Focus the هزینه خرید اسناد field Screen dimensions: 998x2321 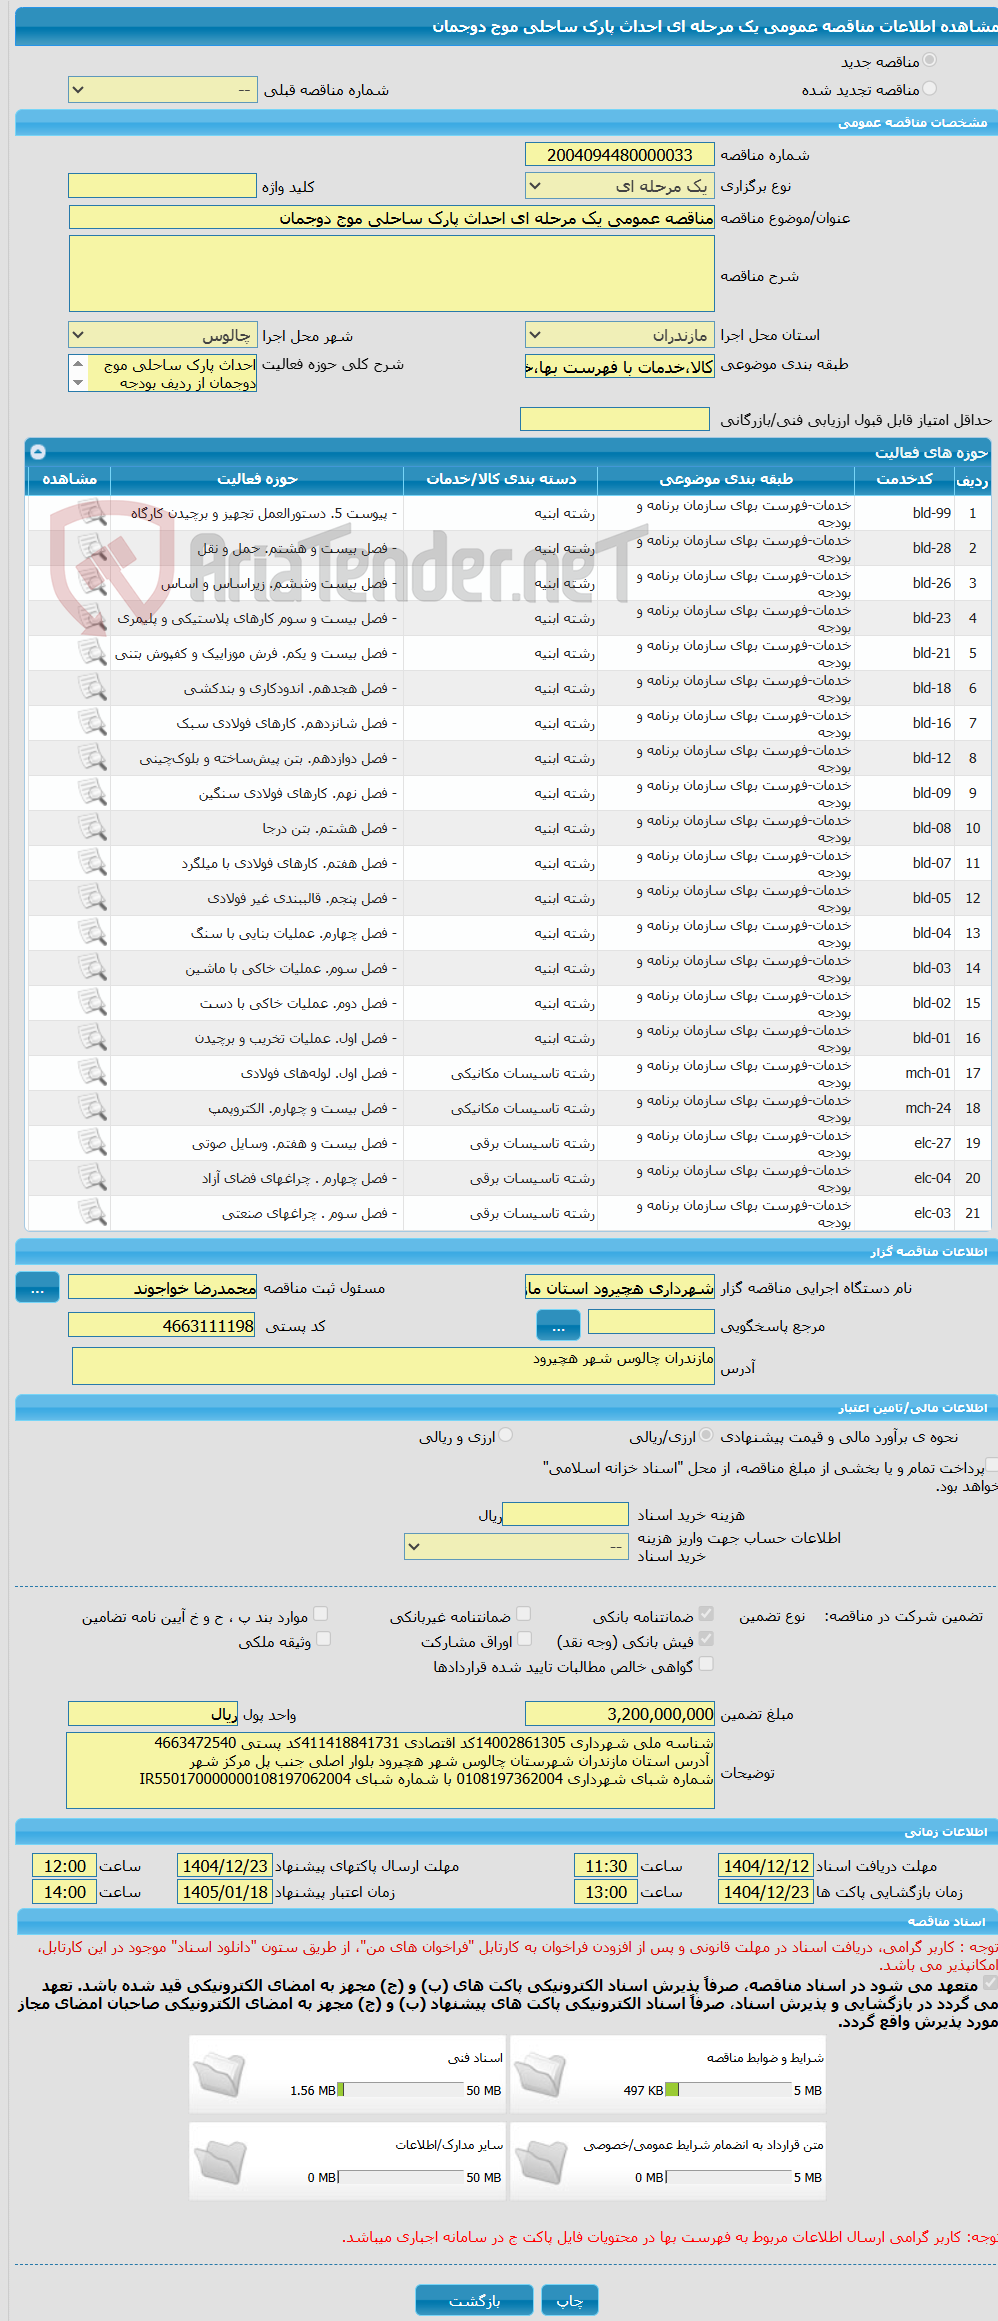(x=565, y=1514)
